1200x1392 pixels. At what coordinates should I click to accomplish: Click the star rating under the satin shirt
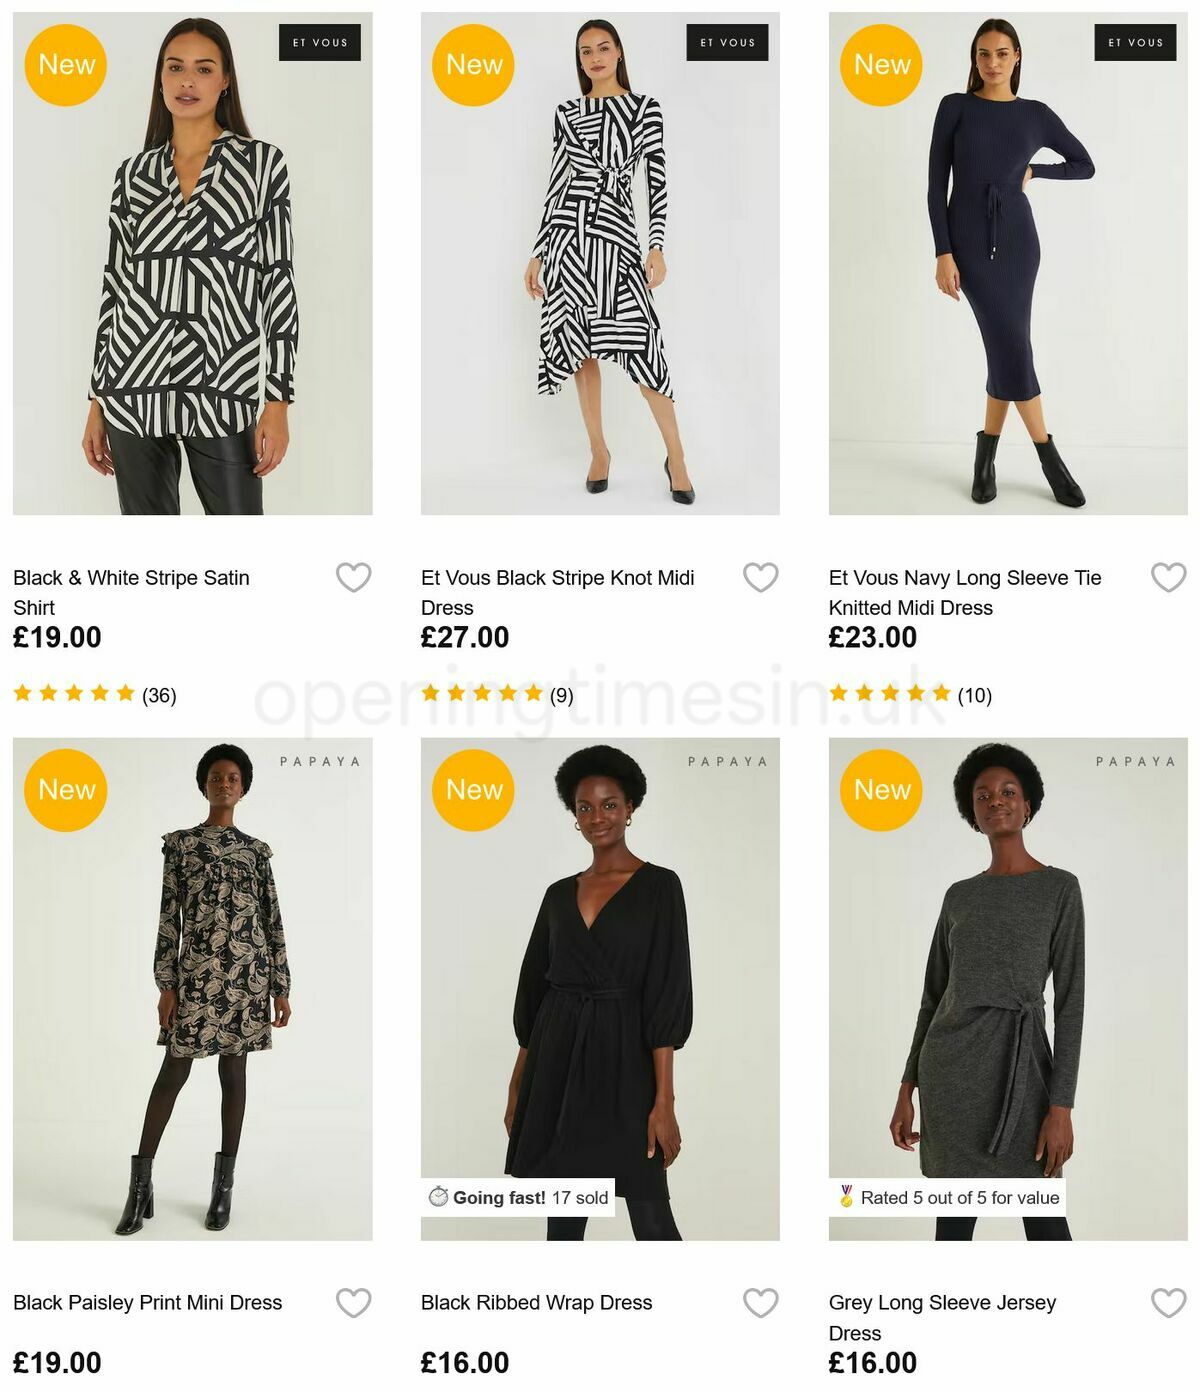tap(75, 692)
